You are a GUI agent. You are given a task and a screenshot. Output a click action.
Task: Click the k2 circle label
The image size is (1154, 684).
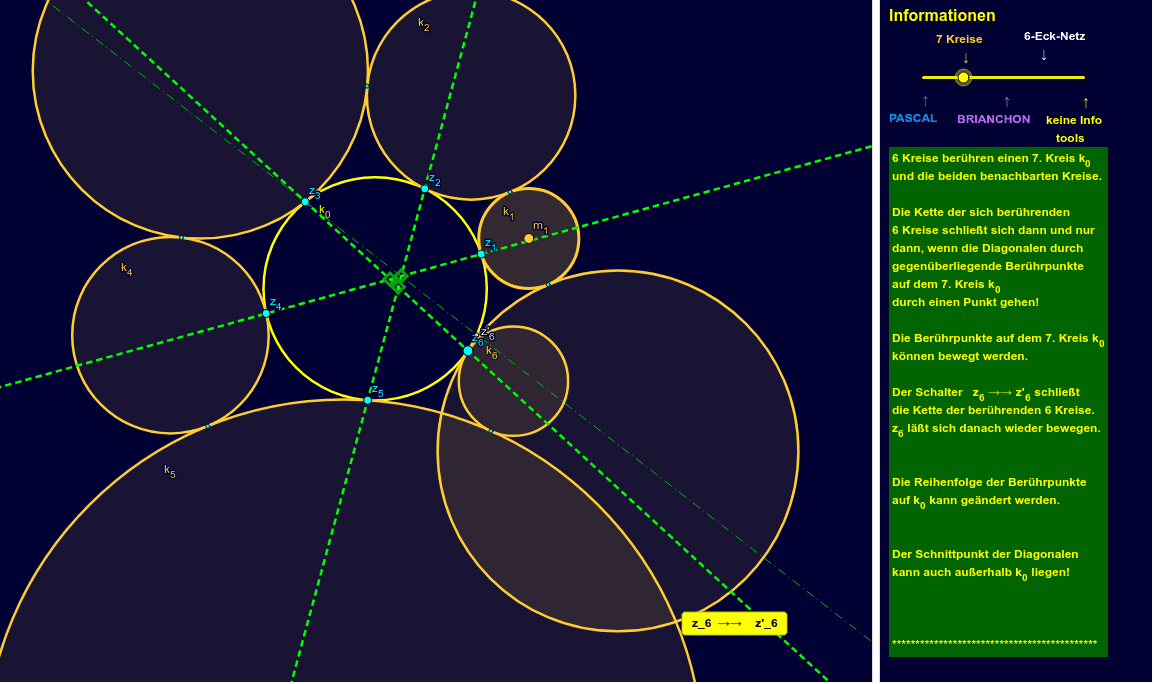423,24
